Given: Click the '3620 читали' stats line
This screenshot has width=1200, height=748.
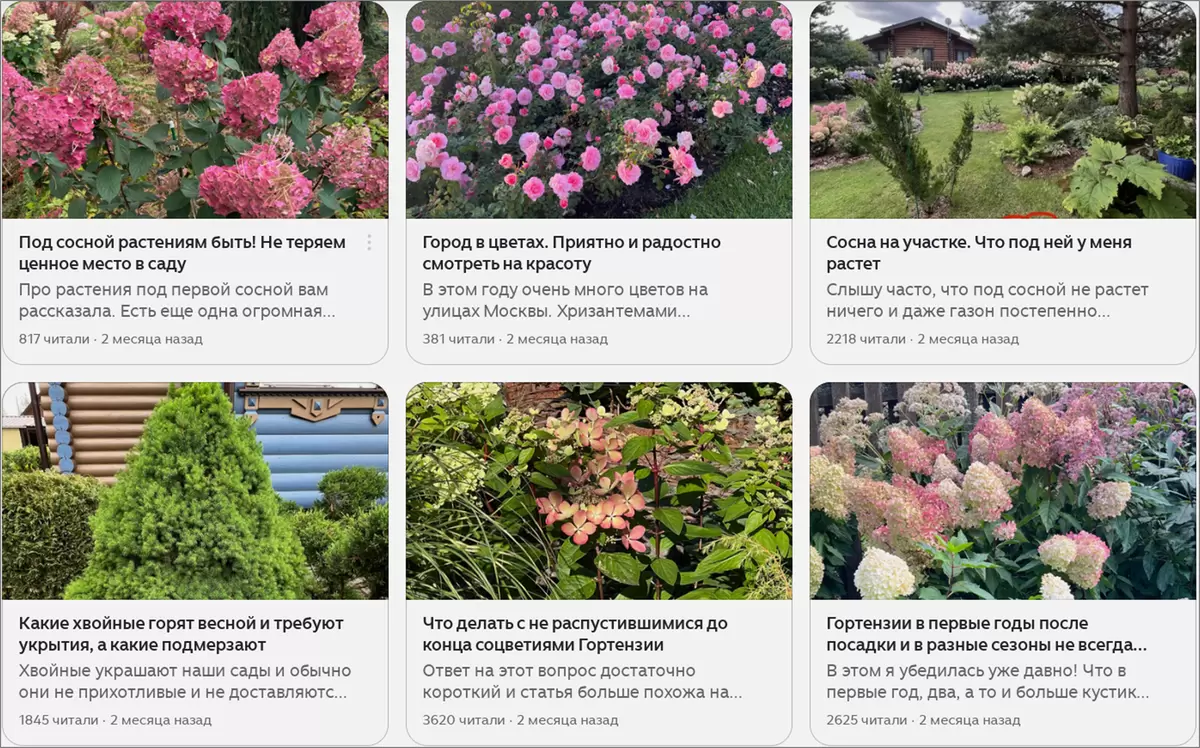Looking at the screenshot, I should tap(519, 720).
